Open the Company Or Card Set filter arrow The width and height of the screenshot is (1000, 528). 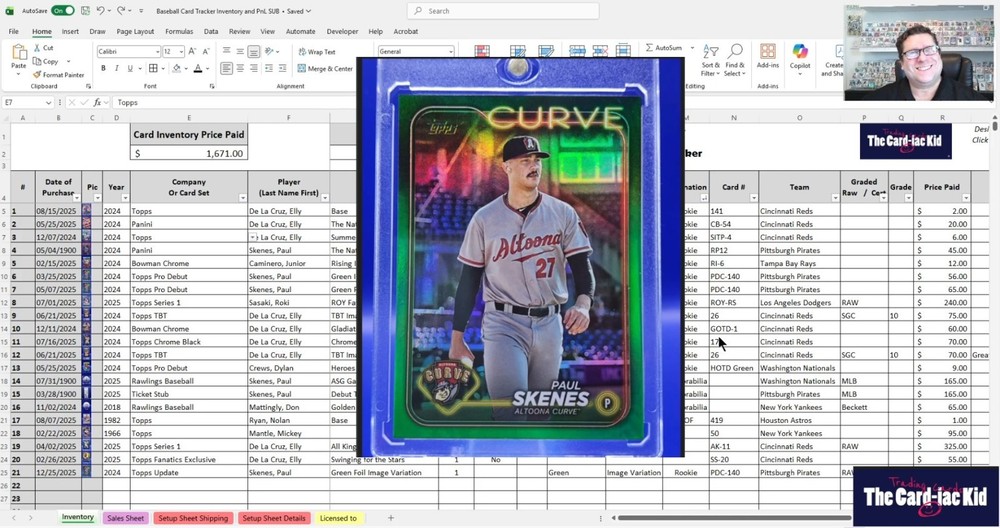[x=242, y=198]
